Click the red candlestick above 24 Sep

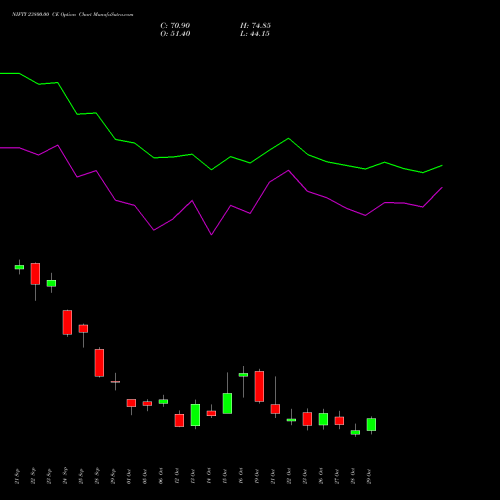(x=67, y=322)
